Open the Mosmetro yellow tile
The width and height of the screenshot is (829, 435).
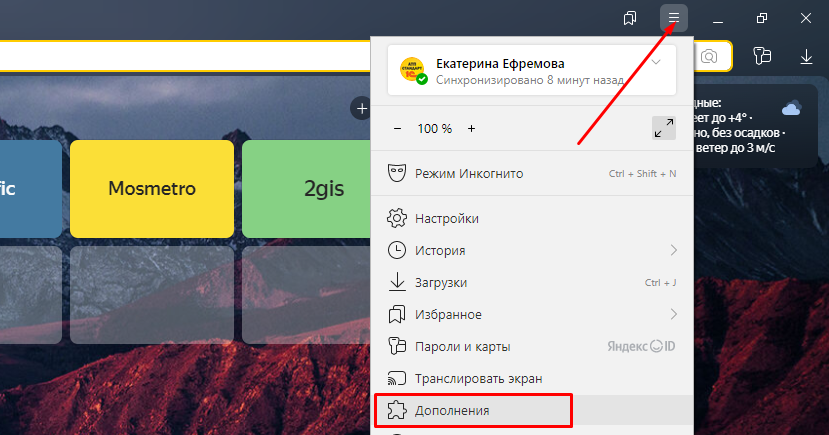click(152, 188)
